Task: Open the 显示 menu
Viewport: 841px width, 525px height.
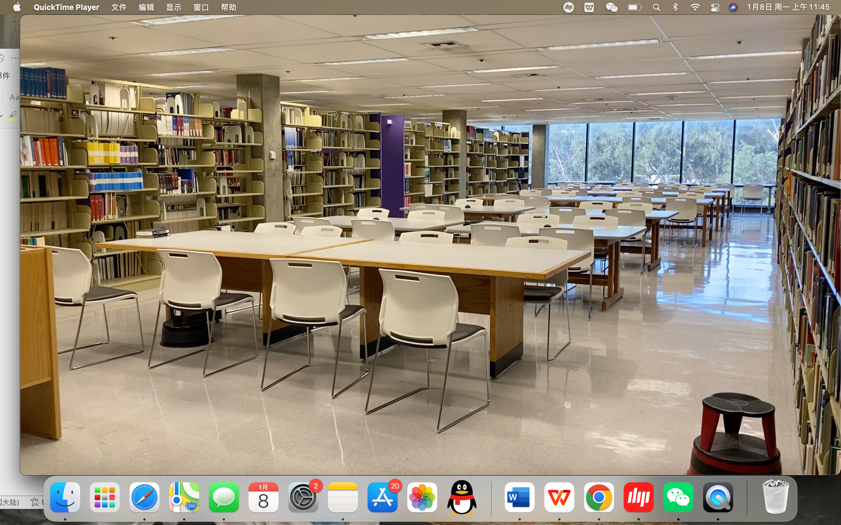Action: 174,7
